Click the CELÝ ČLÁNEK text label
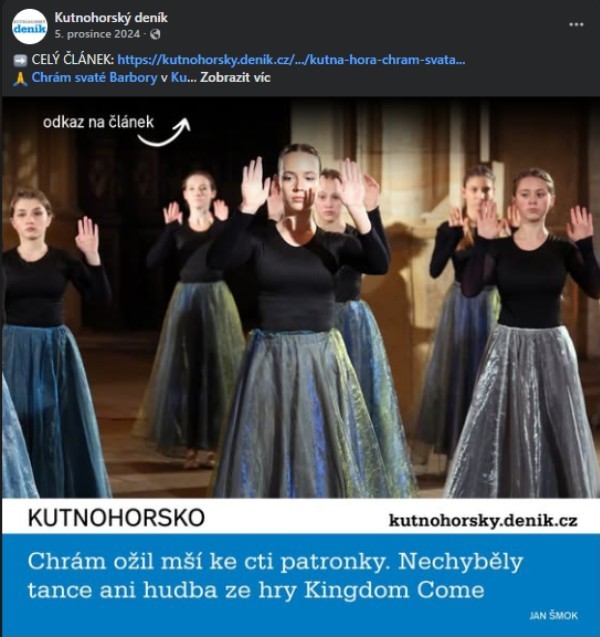The image size is (600, 637). pos(73,60)
